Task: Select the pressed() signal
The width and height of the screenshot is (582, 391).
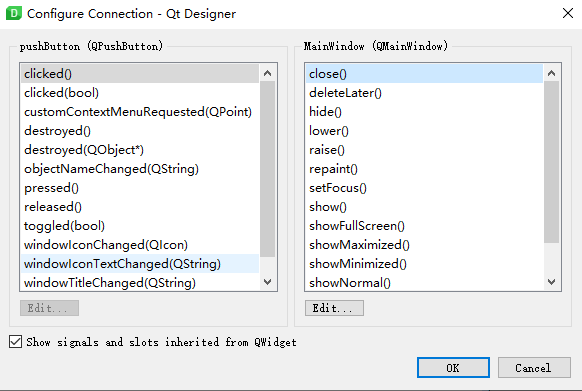Action: 140,188
